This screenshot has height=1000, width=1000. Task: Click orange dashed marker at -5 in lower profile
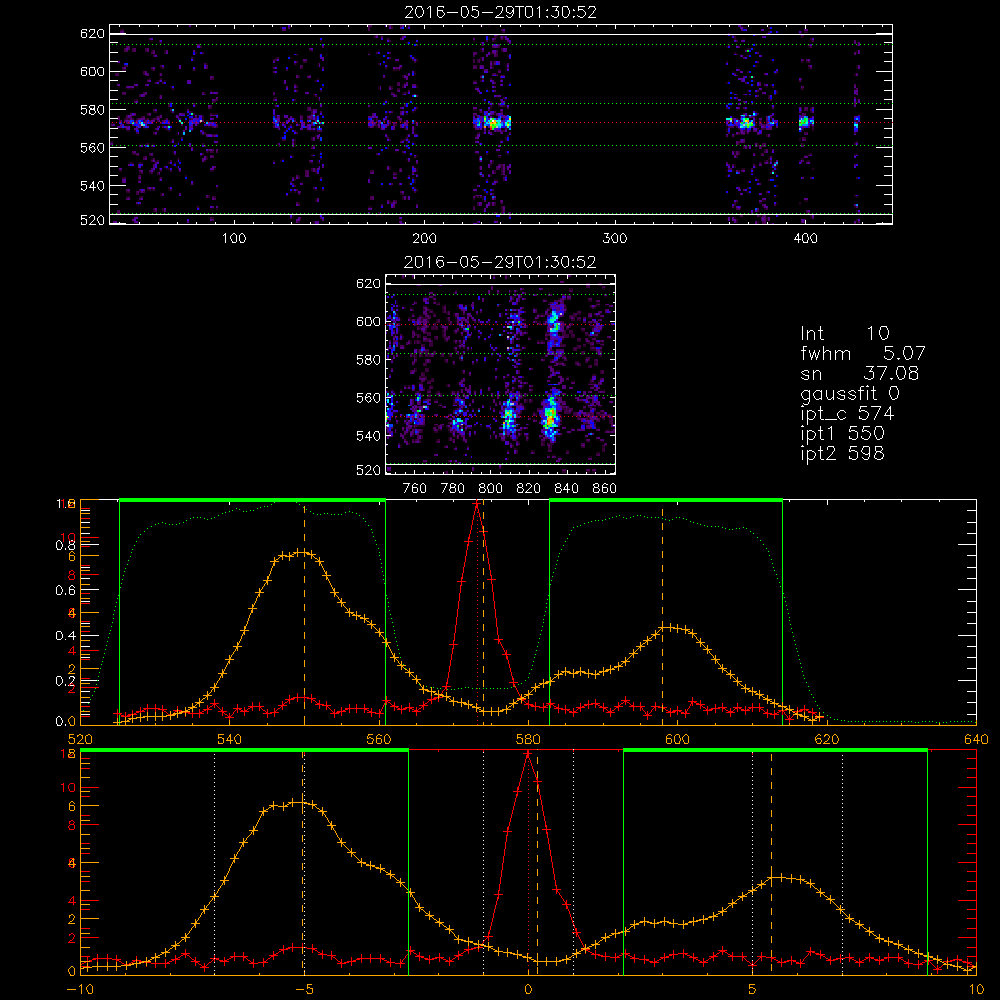pyautogui.click(x=304, y=864)
